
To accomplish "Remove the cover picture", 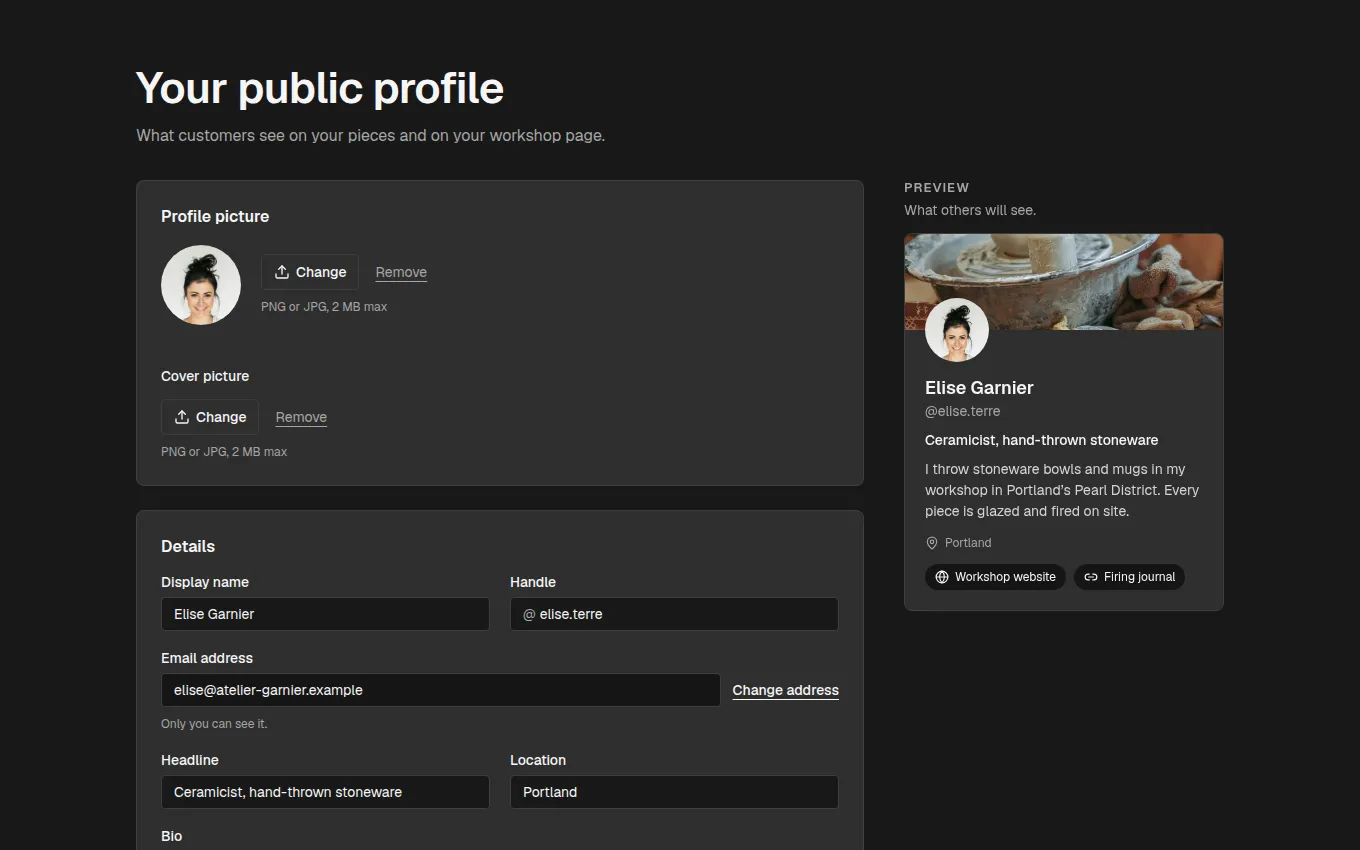I will 301,417.
